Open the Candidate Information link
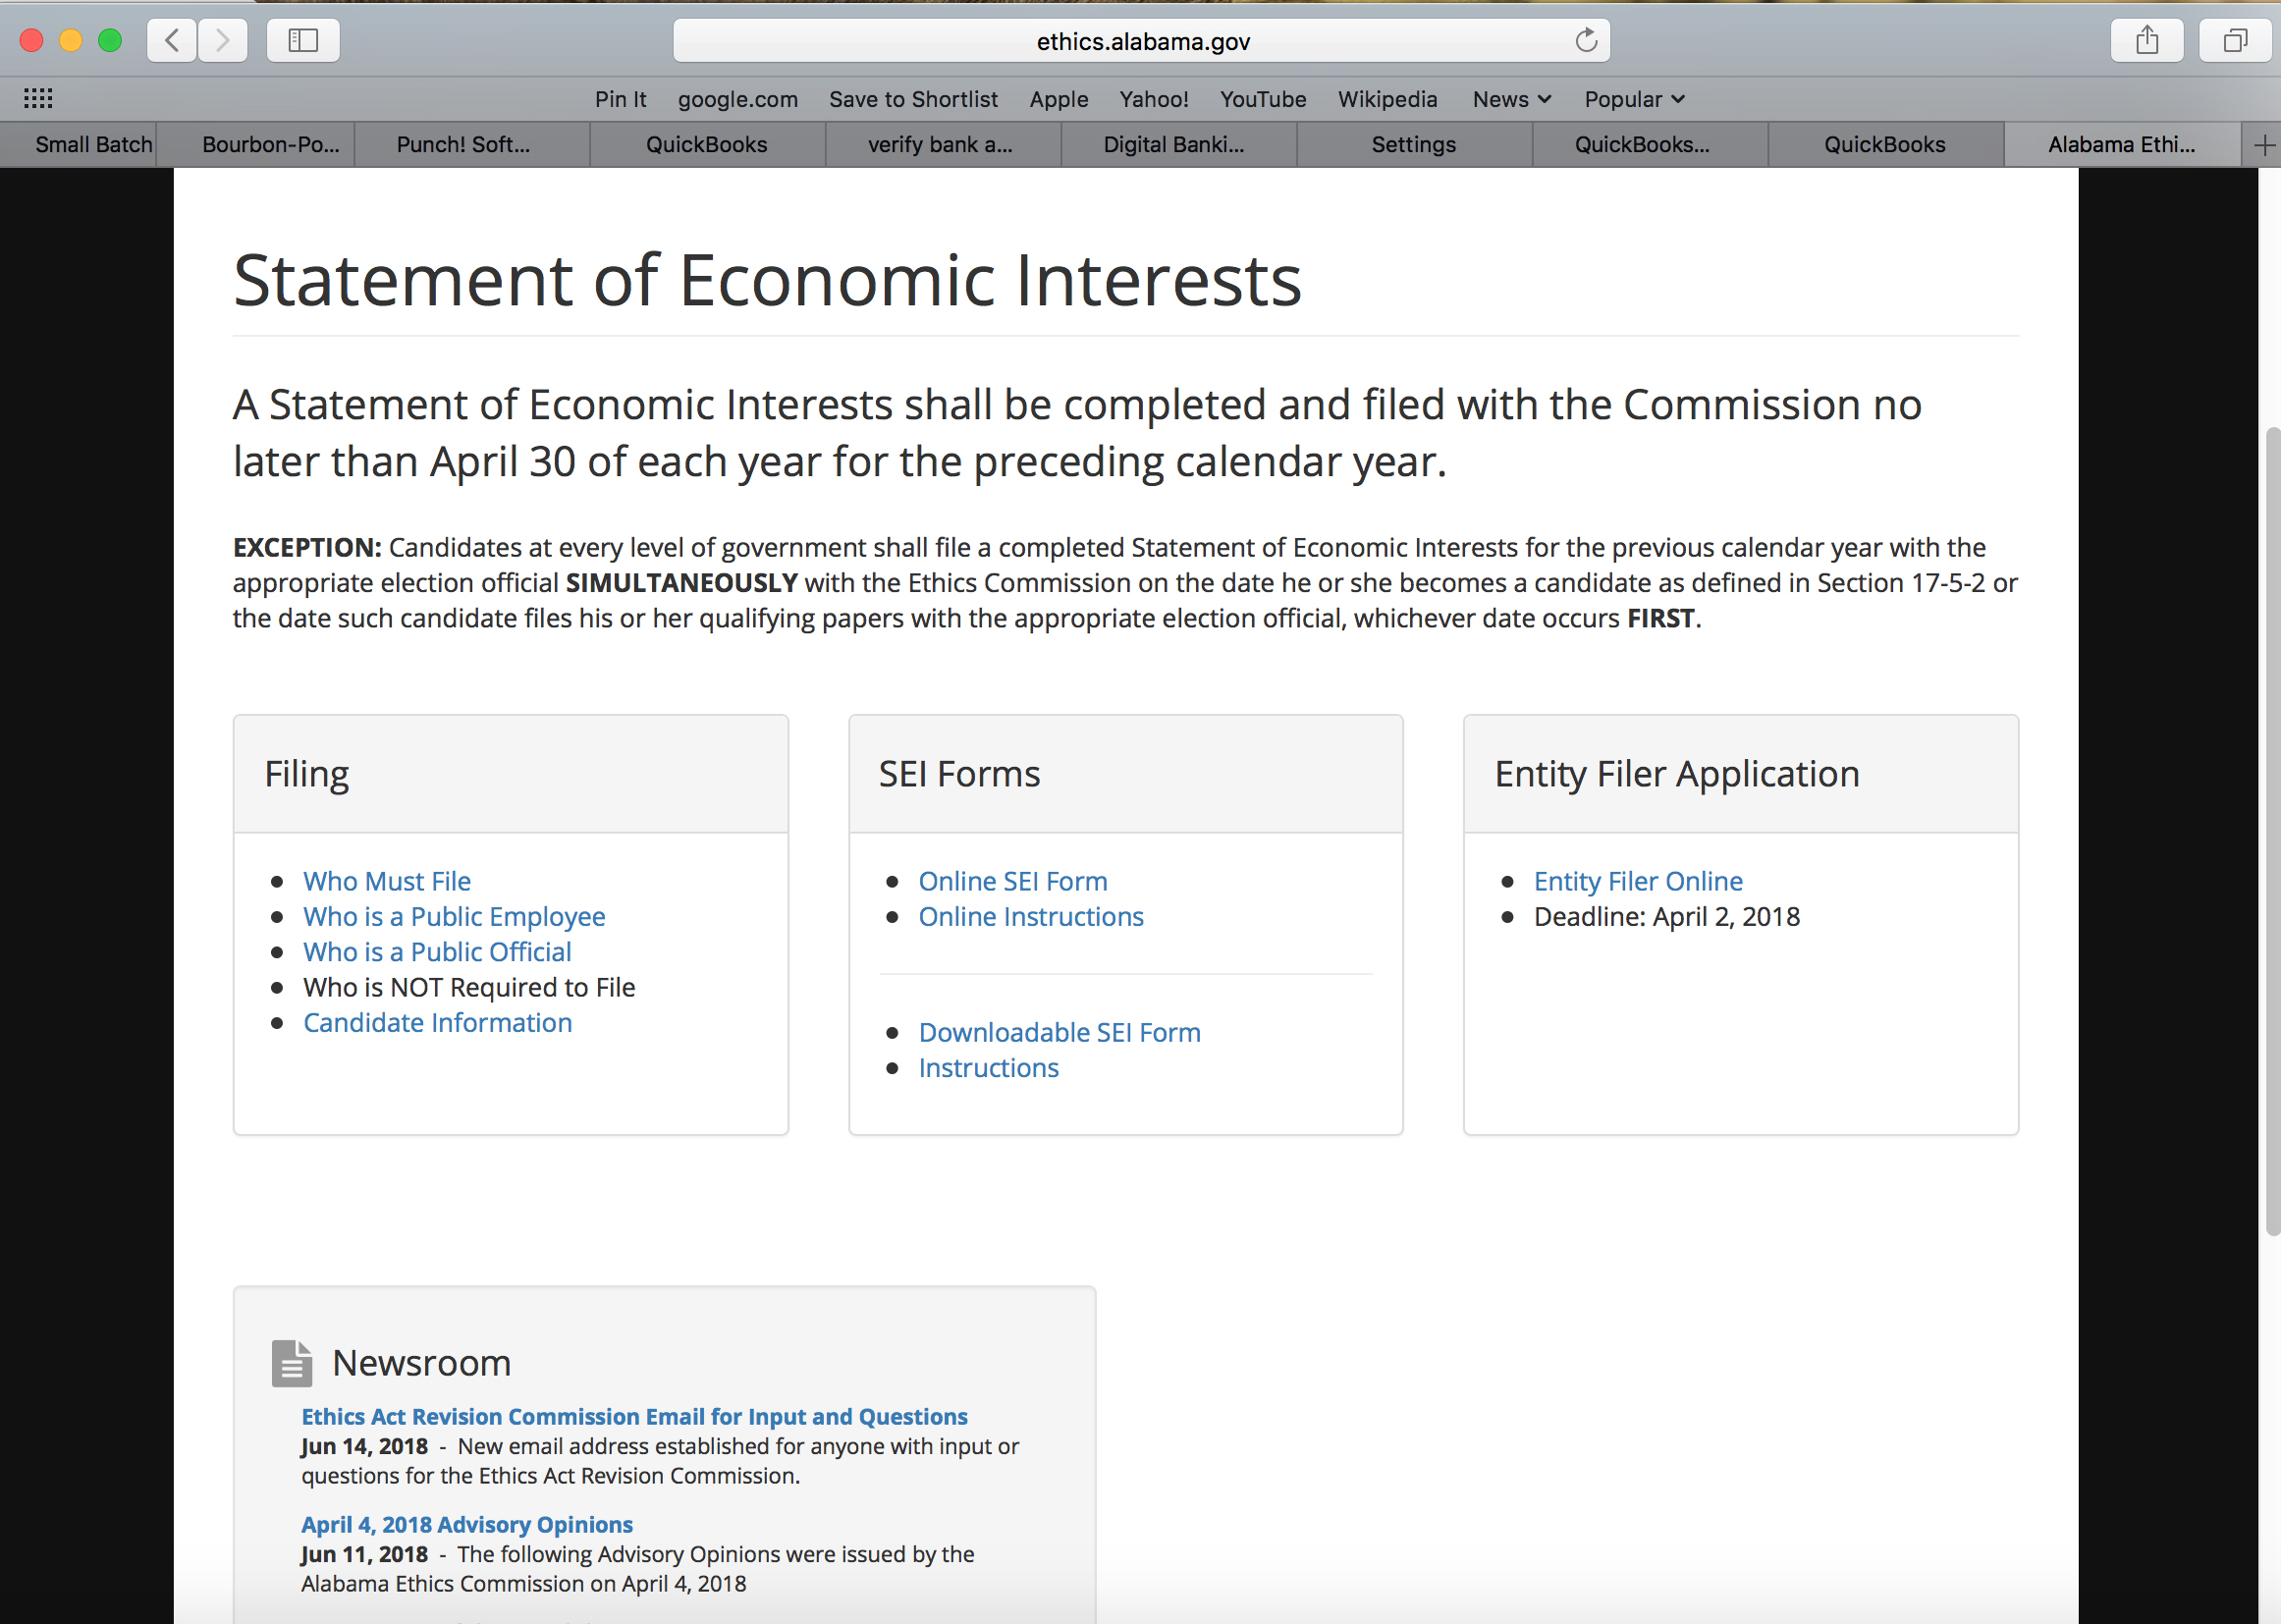The width and height of the screenshot is (2281, 1624). (438, 1022)
